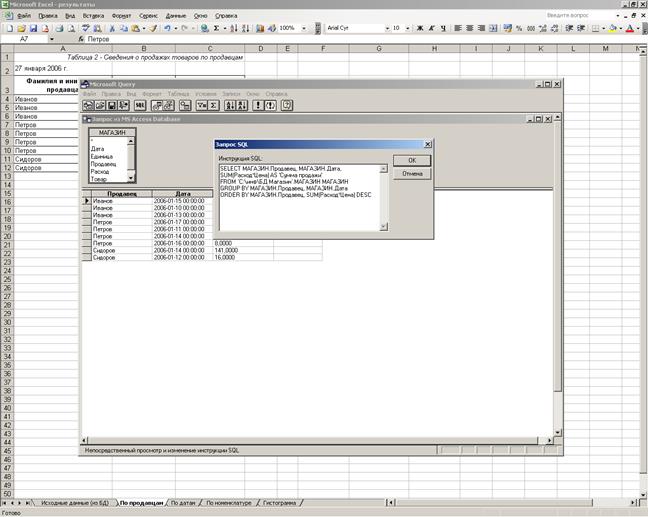Click the Cut scissors icon in Excel
The height and width of the screenshot is (517, 648).
click(x=112, y=28)
